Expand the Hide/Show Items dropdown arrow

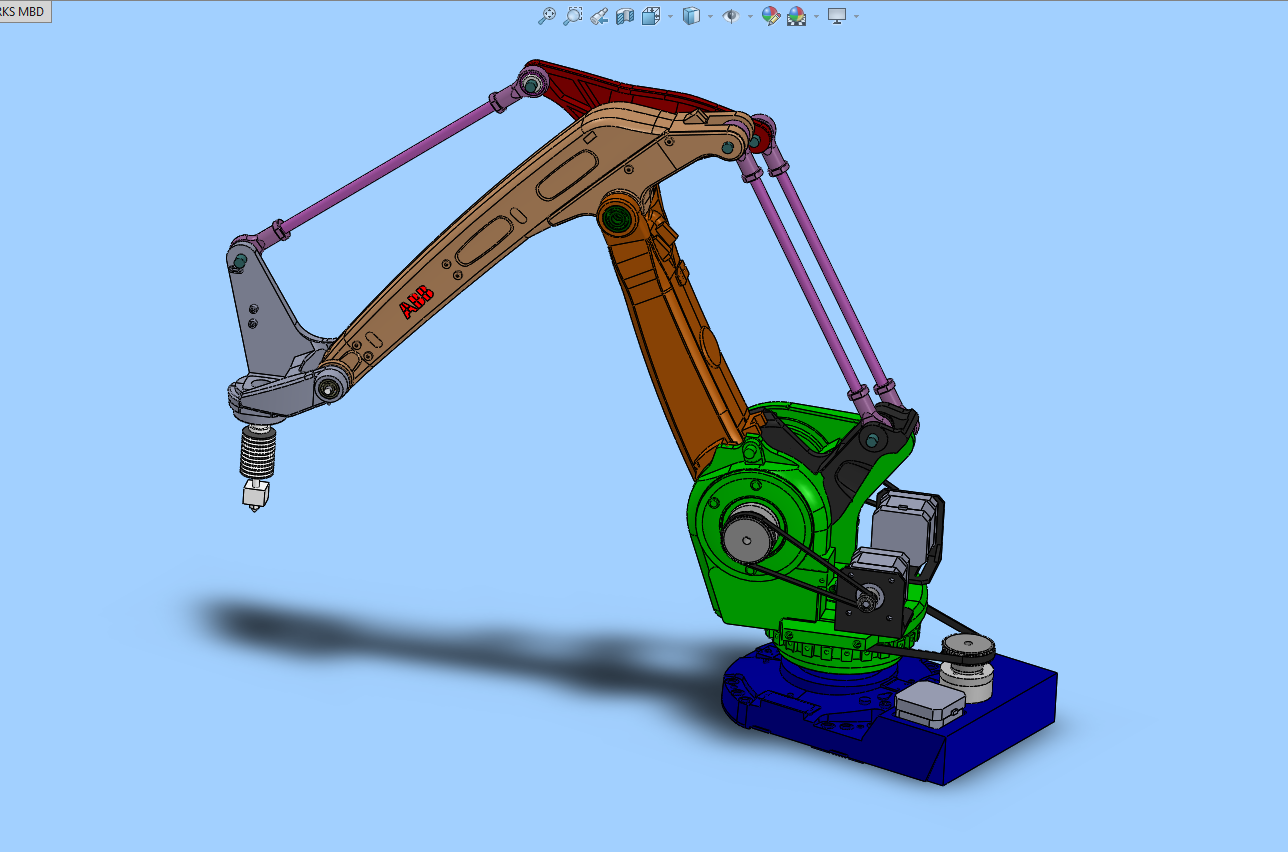(x=750, y=17)
